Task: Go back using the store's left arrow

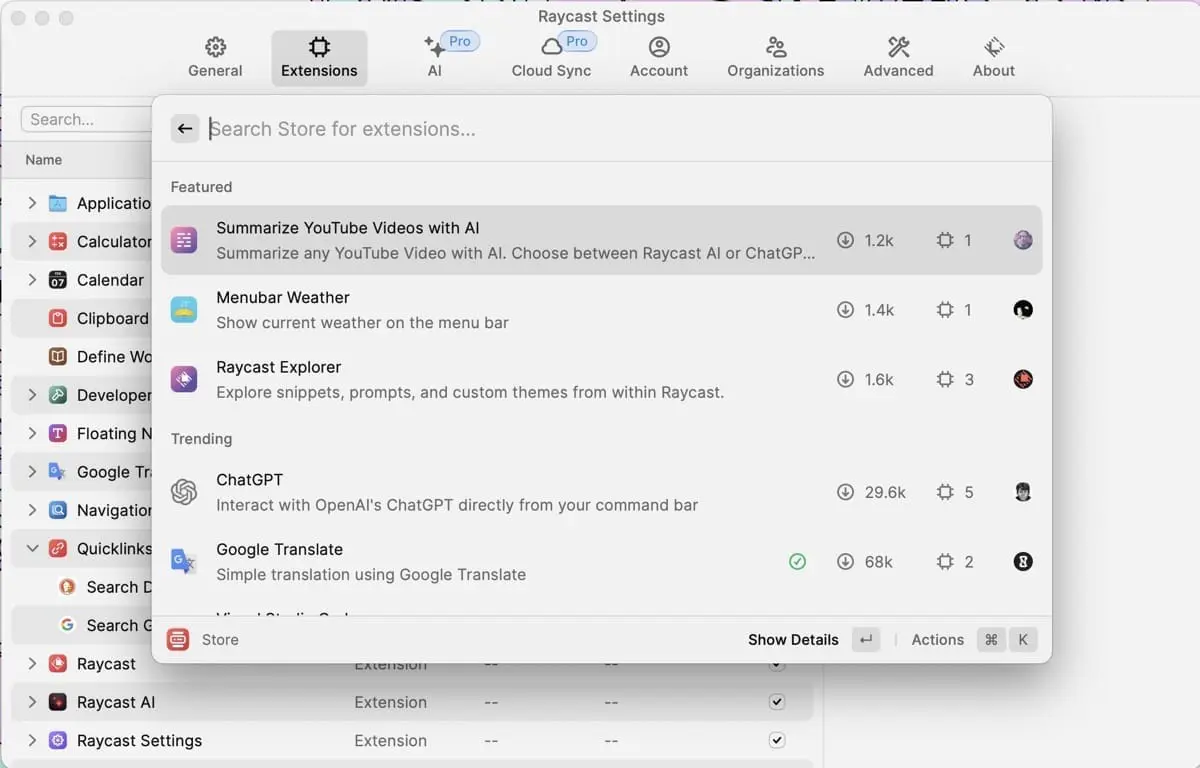Action: [x=185, y=129]
